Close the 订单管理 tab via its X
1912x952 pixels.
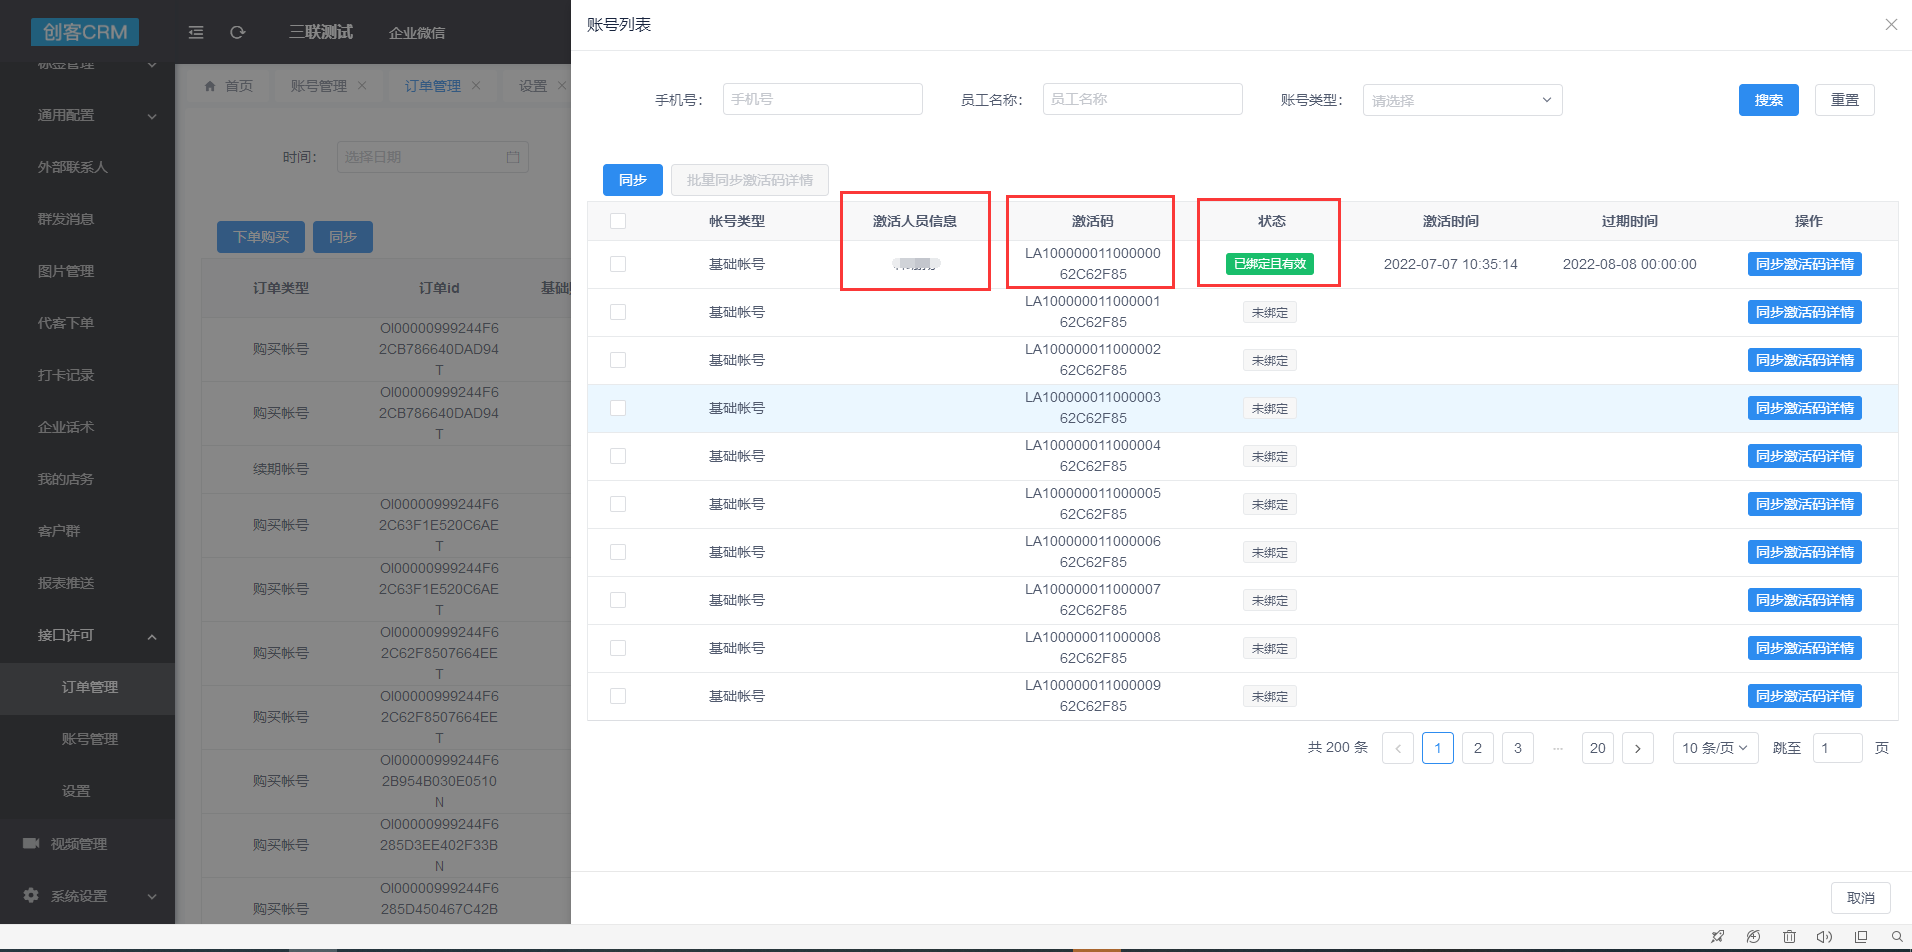click(x=476, y=85)
